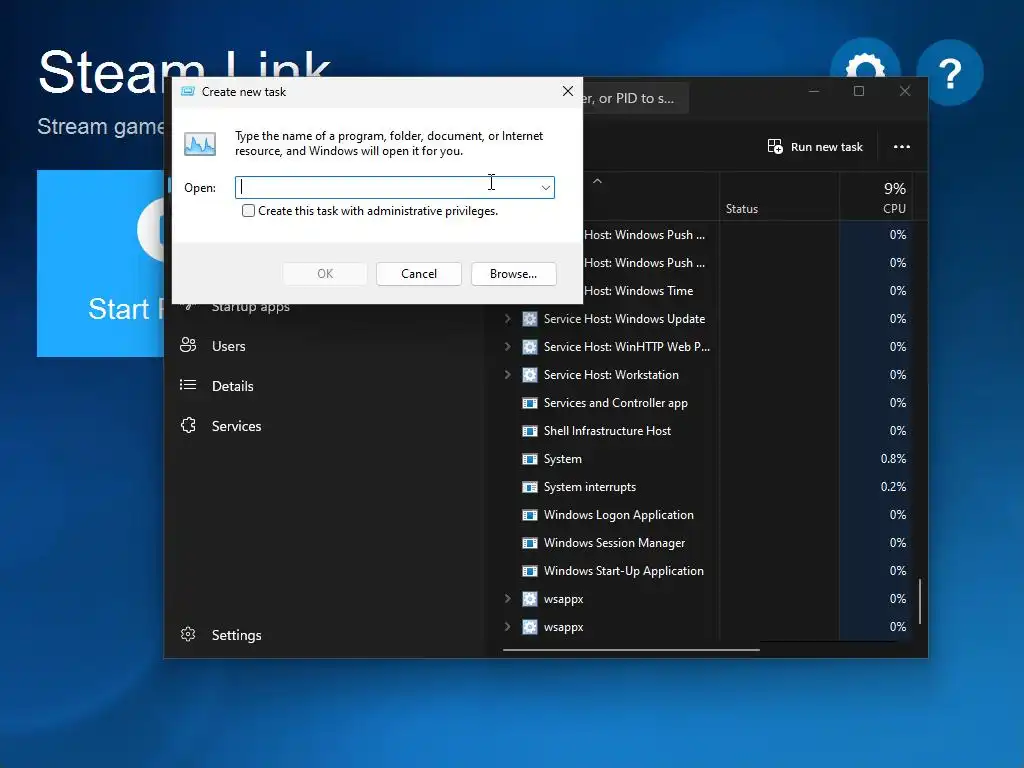Click the Task Manager search box
The width and height of the screenshot is (1024, 768).
[635, 99]
